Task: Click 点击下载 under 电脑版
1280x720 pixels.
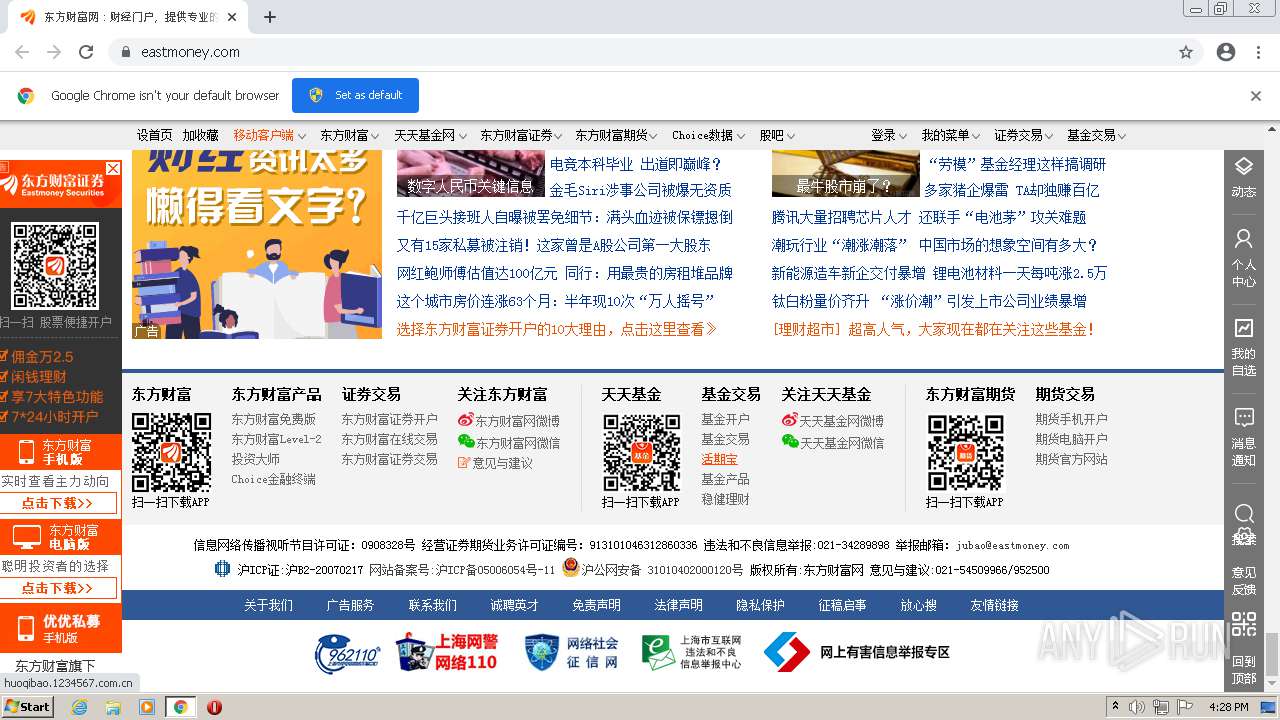Action: [x=58, y=588]
